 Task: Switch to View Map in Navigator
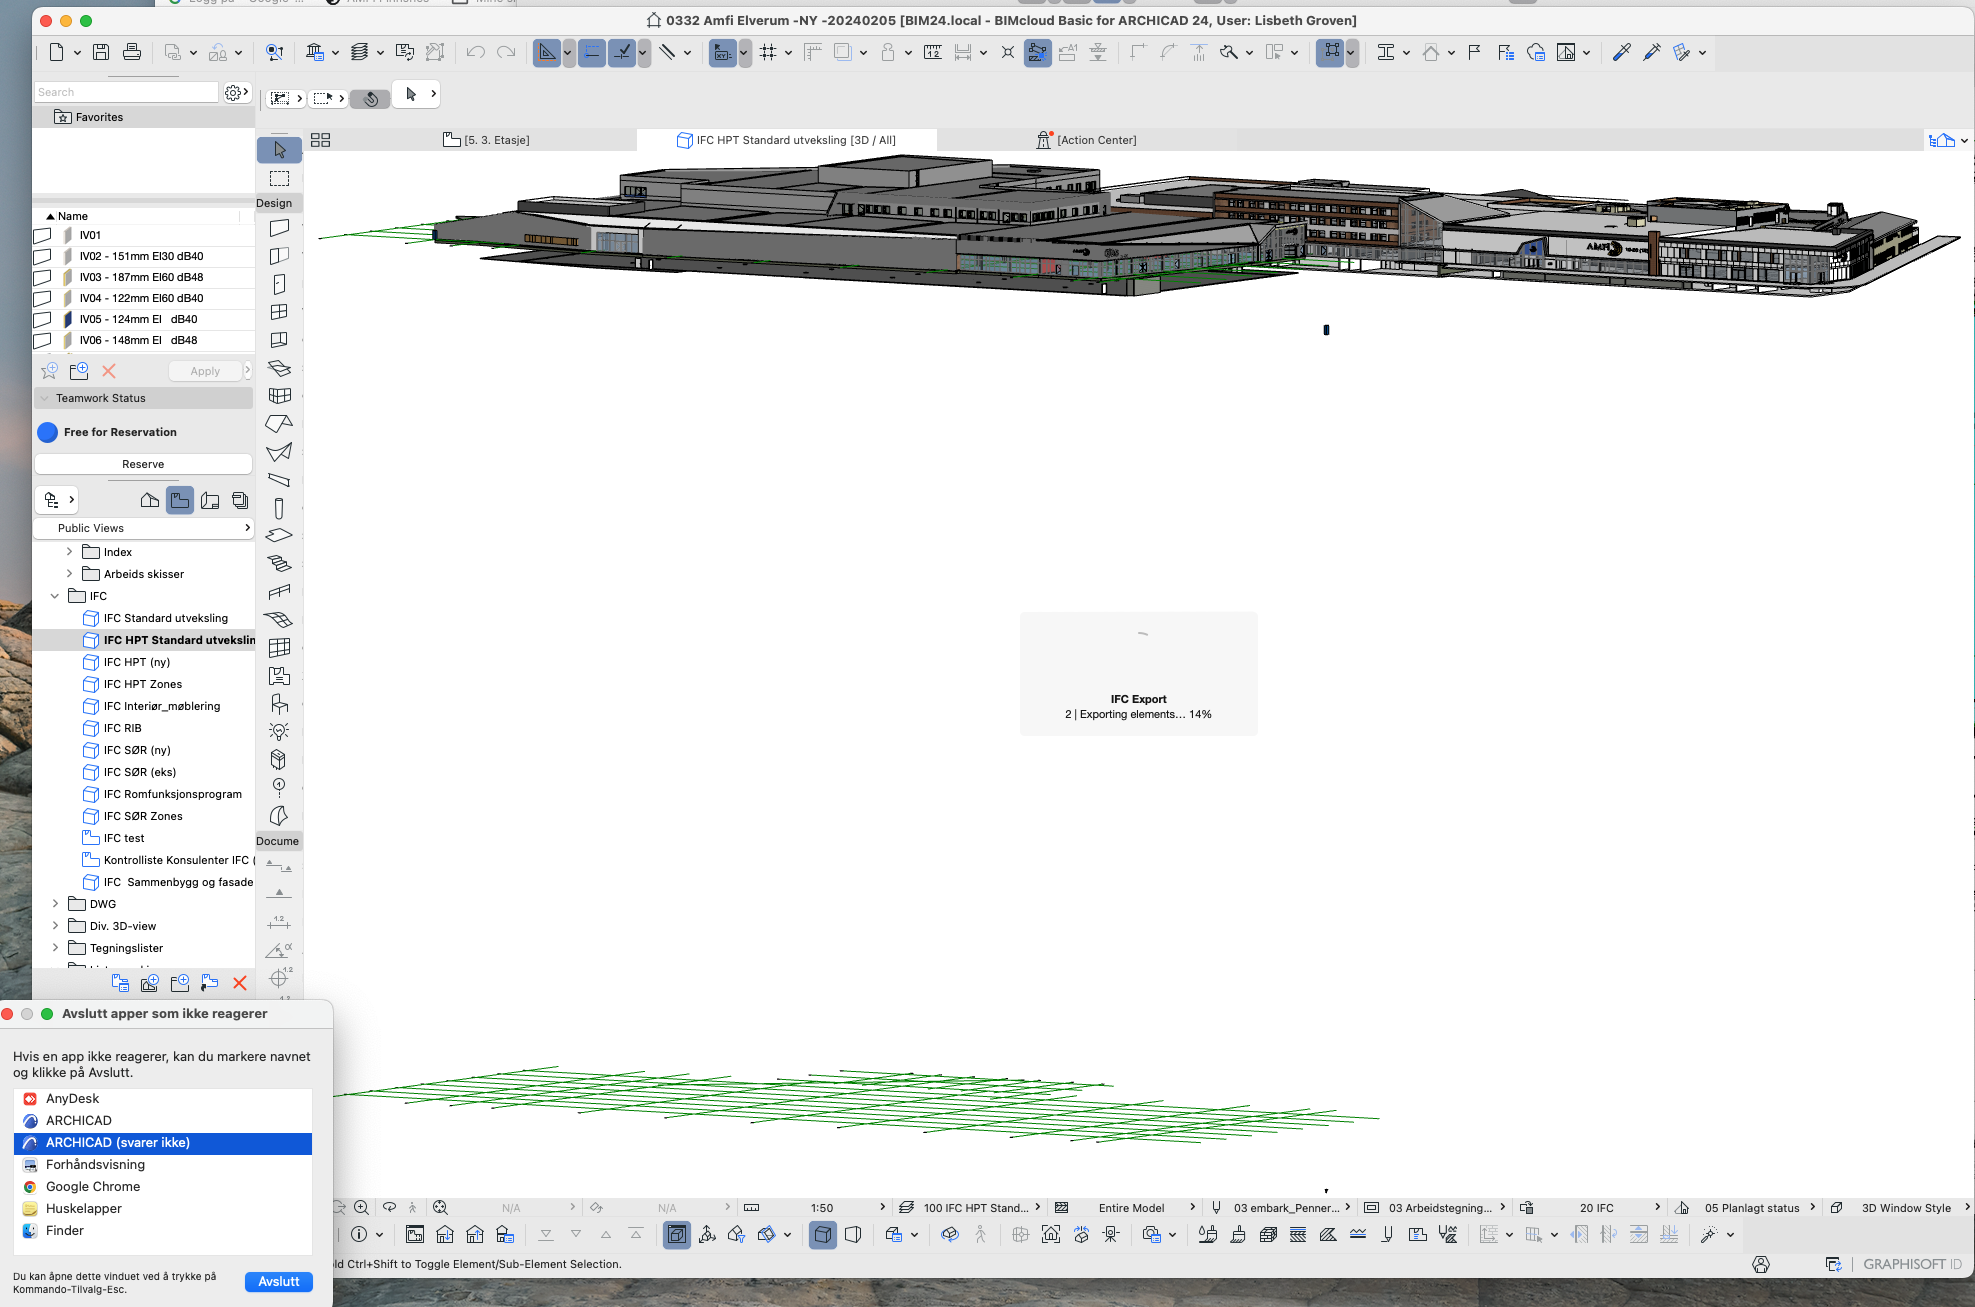click(x=180, y=501)
